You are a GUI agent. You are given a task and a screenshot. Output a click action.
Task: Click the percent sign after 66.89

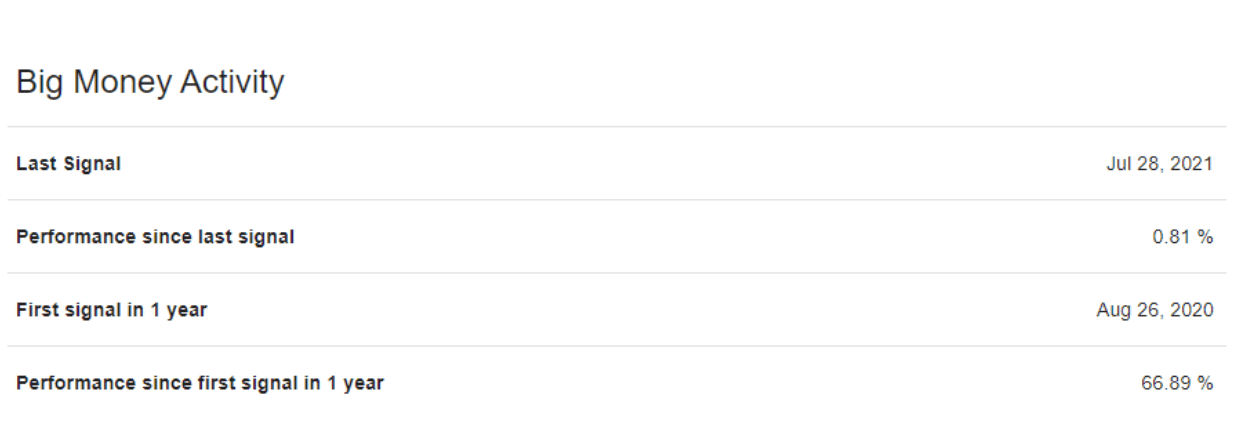pos(1206,383)
